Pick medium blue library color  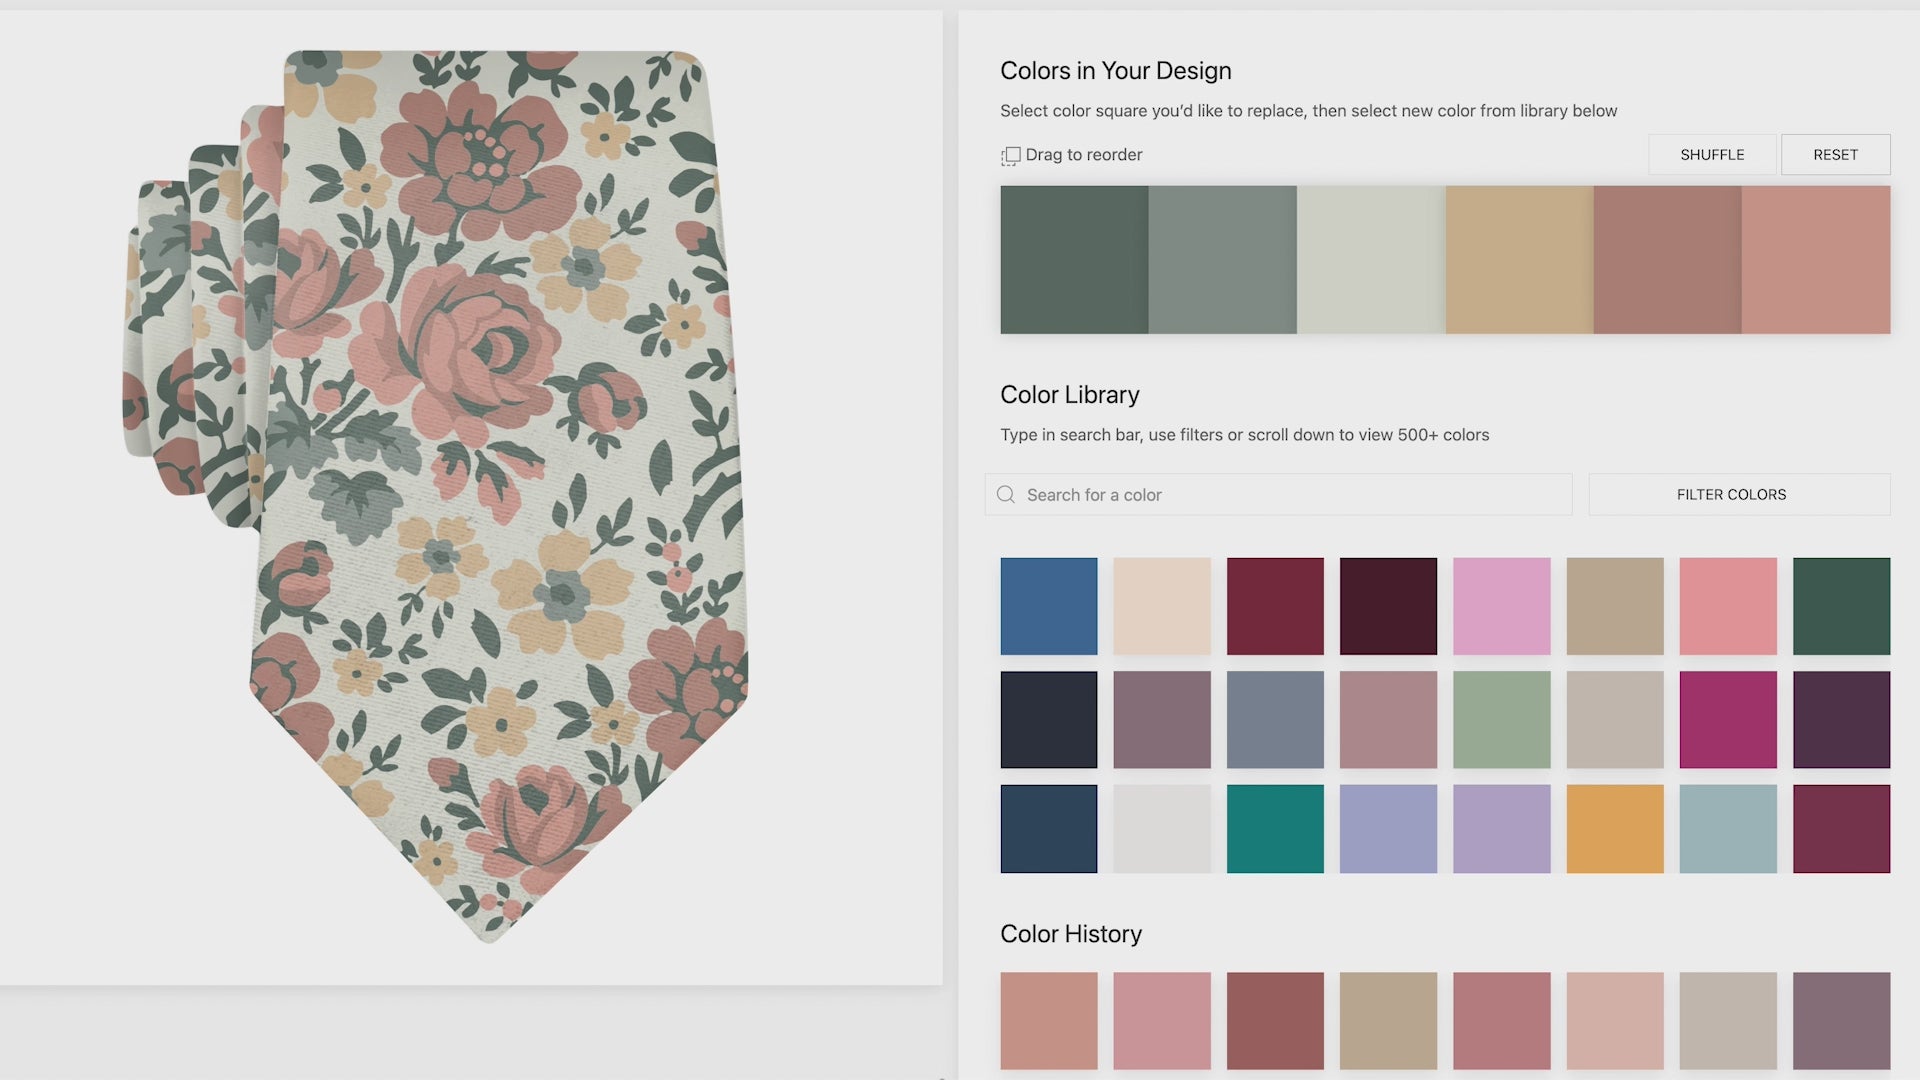click(1049, 606)
